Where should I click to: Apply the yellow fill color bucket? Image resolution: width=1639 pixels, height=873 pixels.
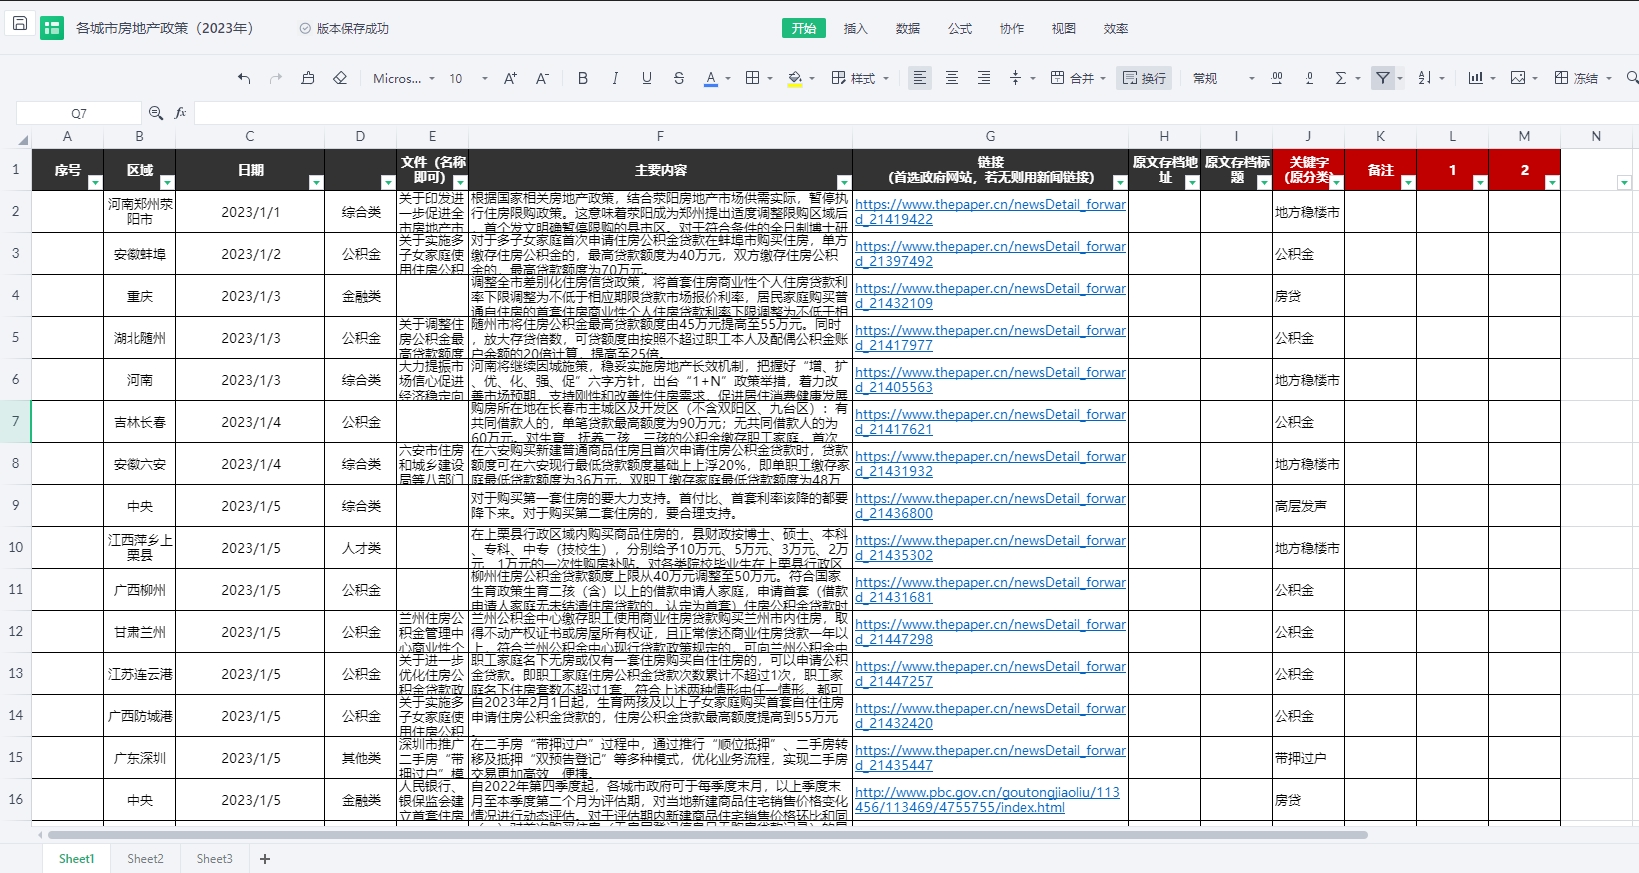point(795,78)
